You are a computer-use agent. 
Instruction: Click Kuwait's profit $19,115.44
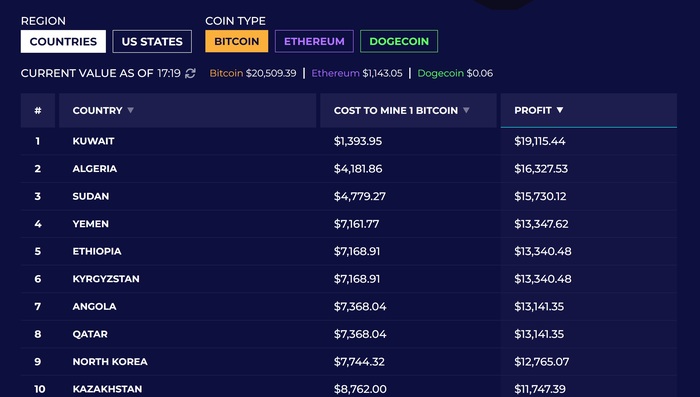pyautogui.click(x=540, y=141)
